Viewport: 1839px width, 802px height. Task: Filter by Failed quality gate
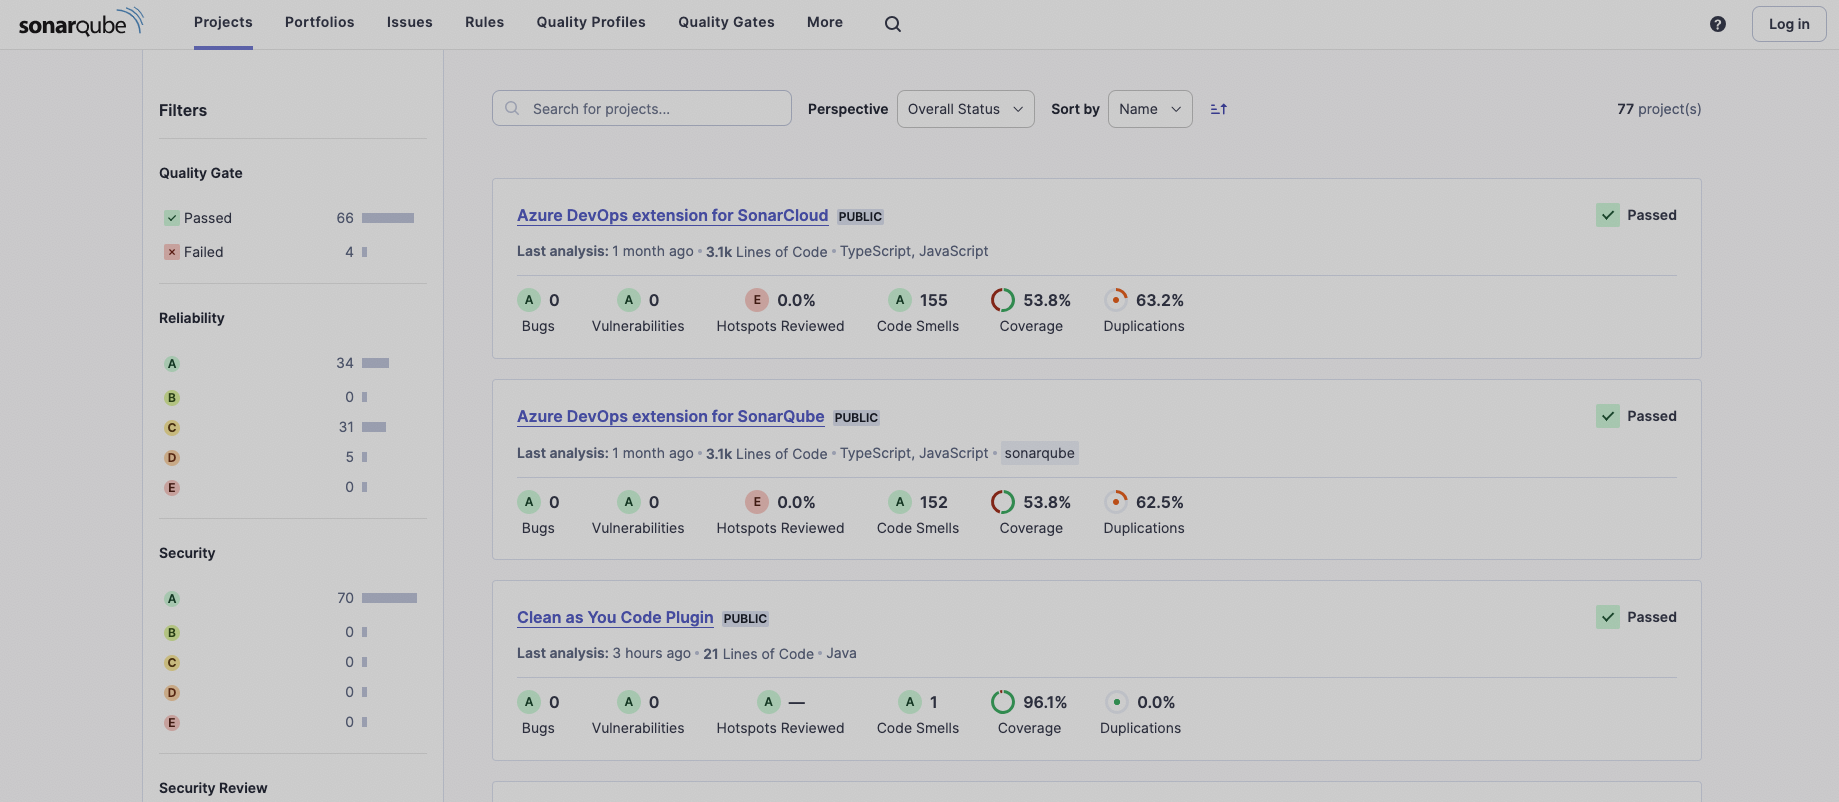pyautogui.click(x=203, y=252)
